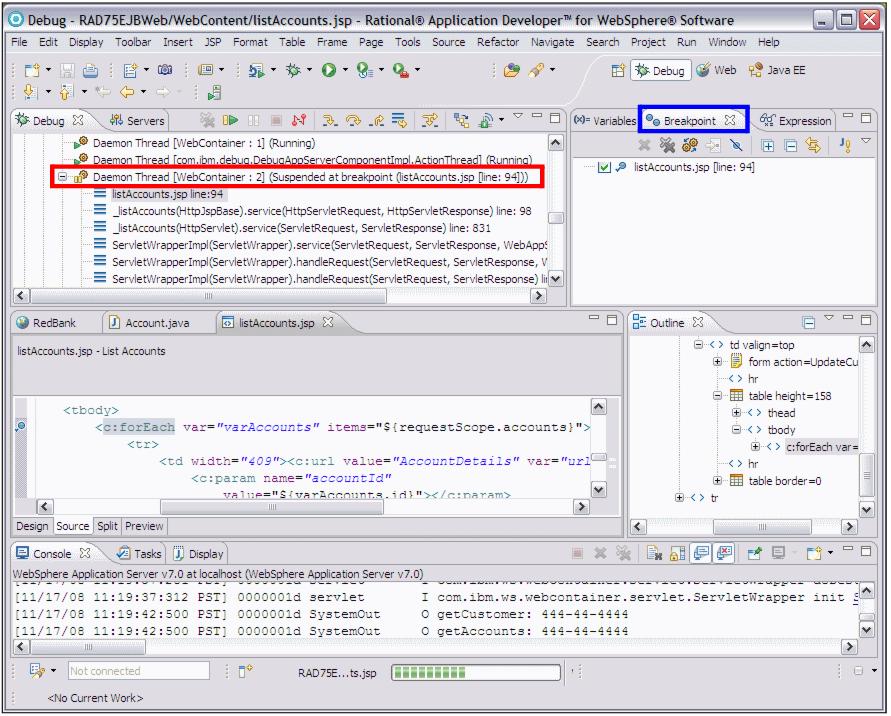
Task: Click the Debug bug icon in toolbar
Action: click(293, 70)
